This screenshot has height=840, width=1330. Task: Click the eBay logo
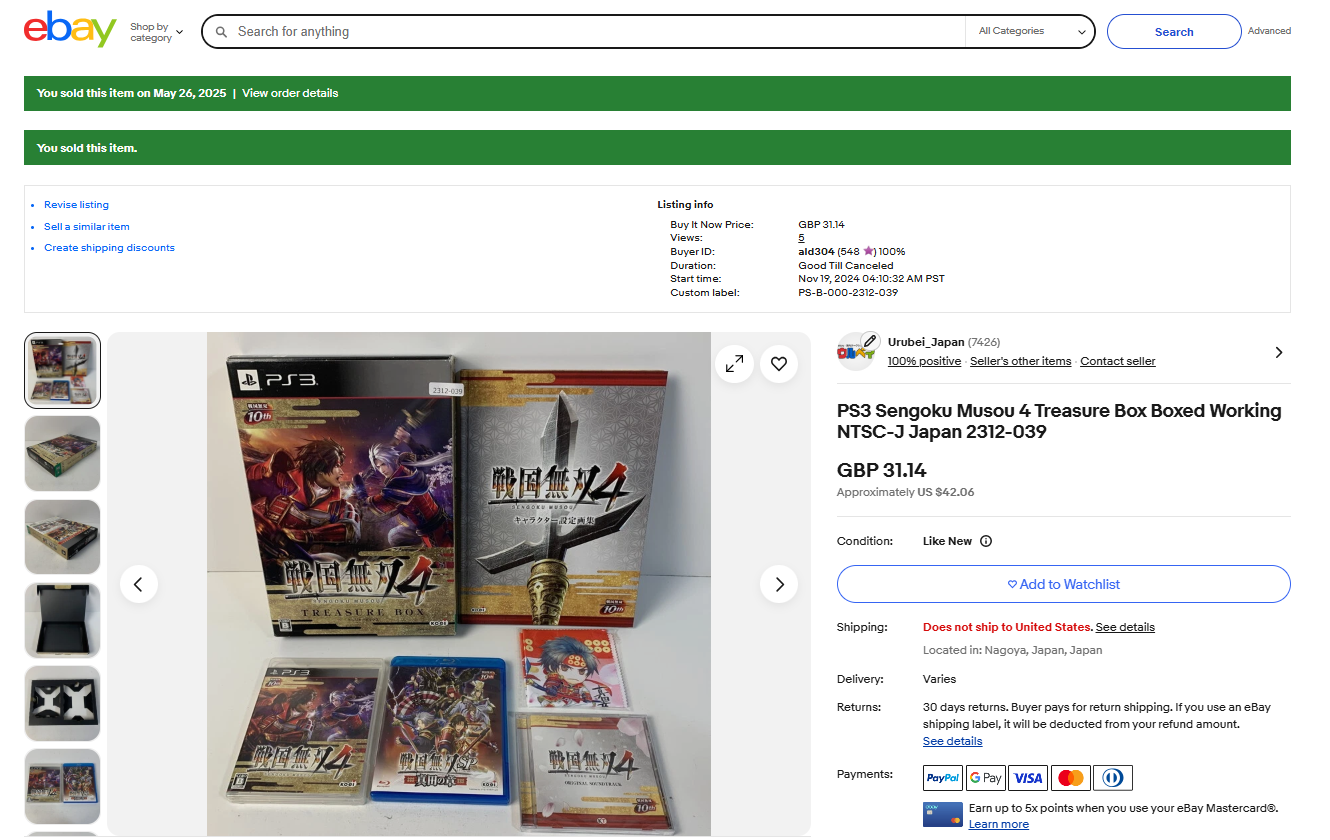[70, 29]
